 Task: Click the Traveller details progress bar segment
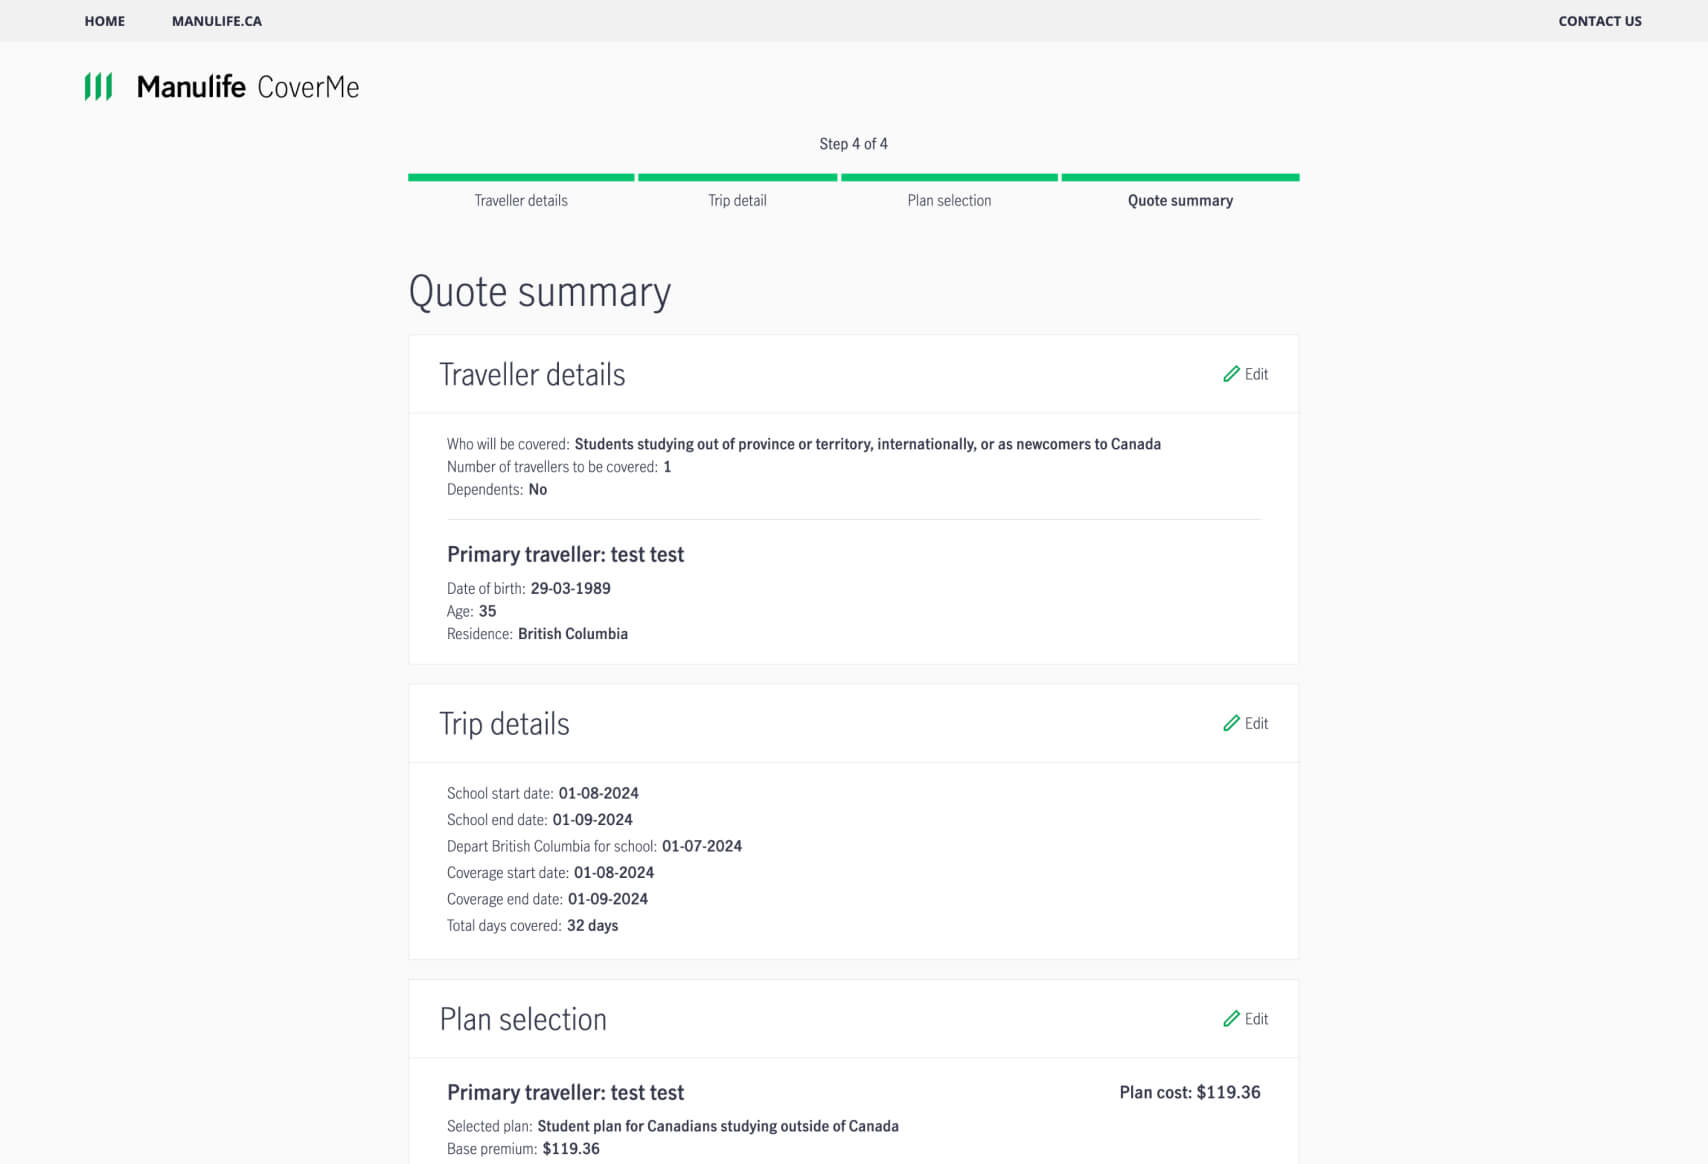(x=521, y=178)
